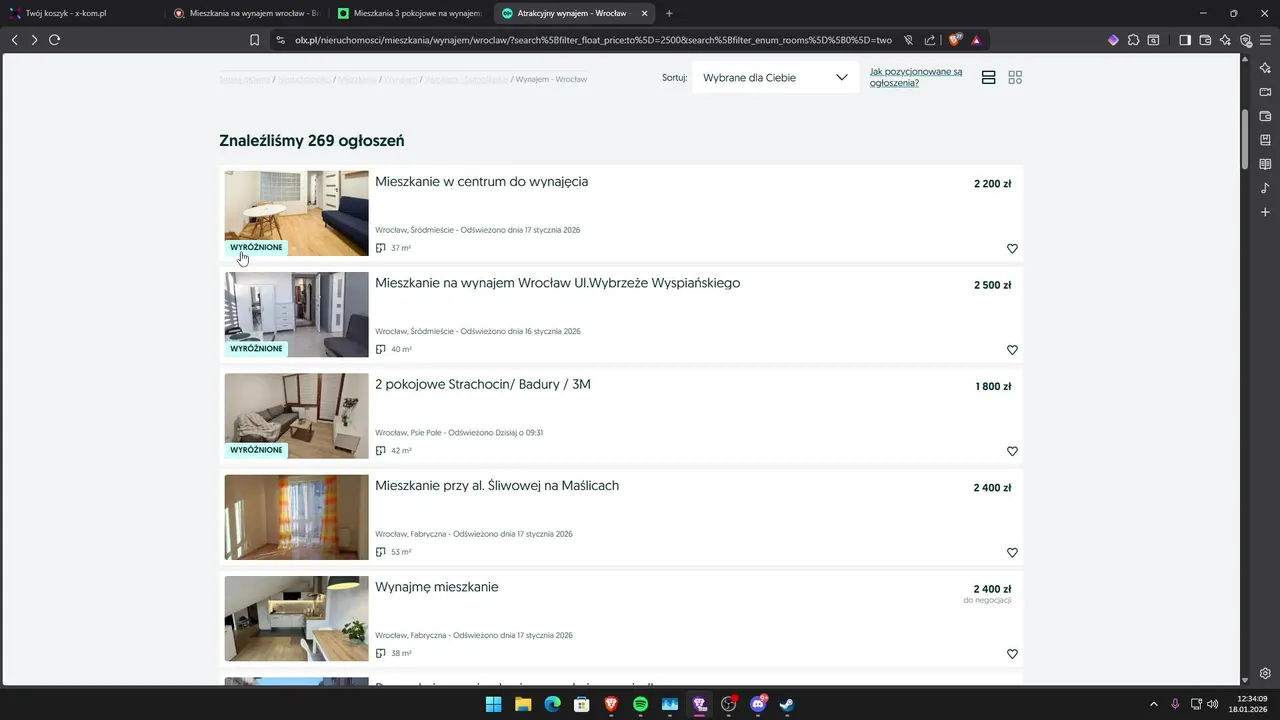Image resolution: width=1280 pixels, height=720 pixels.
Task: Open the Extensions puzzle-piece menu
Action: 1133,40
